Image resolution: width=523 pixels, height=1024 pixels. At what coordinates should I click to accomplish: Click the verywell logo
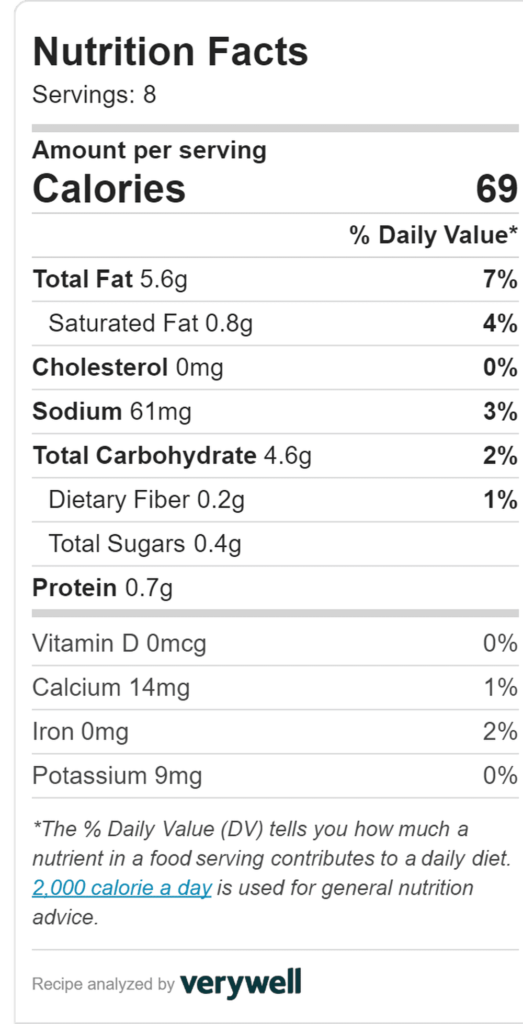click(x=240, y=983)
